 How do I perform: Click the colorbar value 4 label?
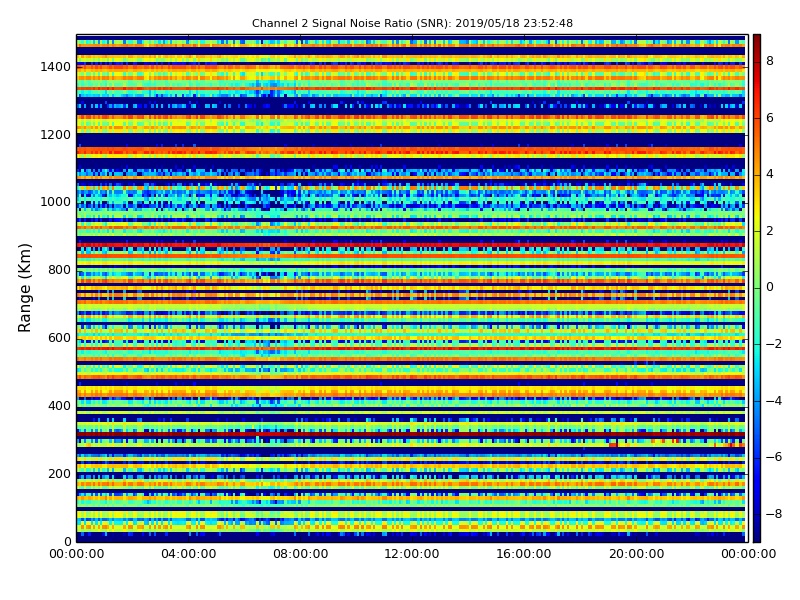pos(770,174)
